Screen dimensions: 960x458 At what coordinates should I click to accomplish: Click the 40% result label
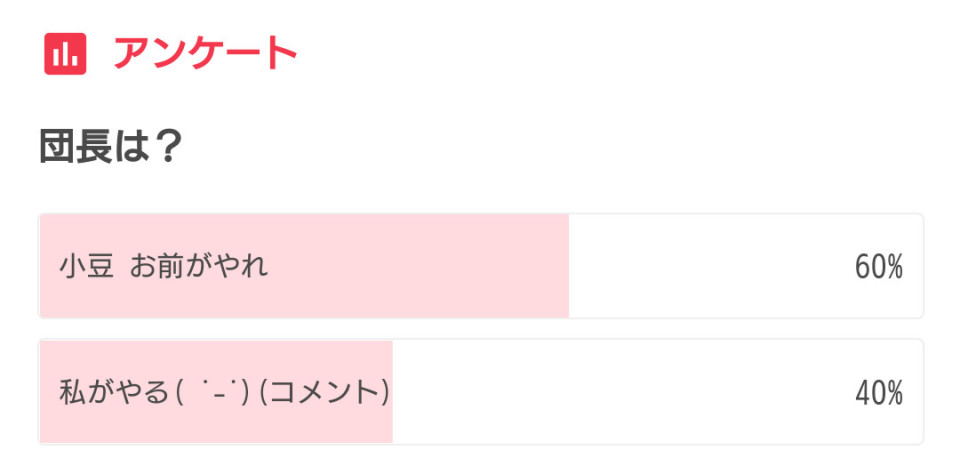pos(879,393)
